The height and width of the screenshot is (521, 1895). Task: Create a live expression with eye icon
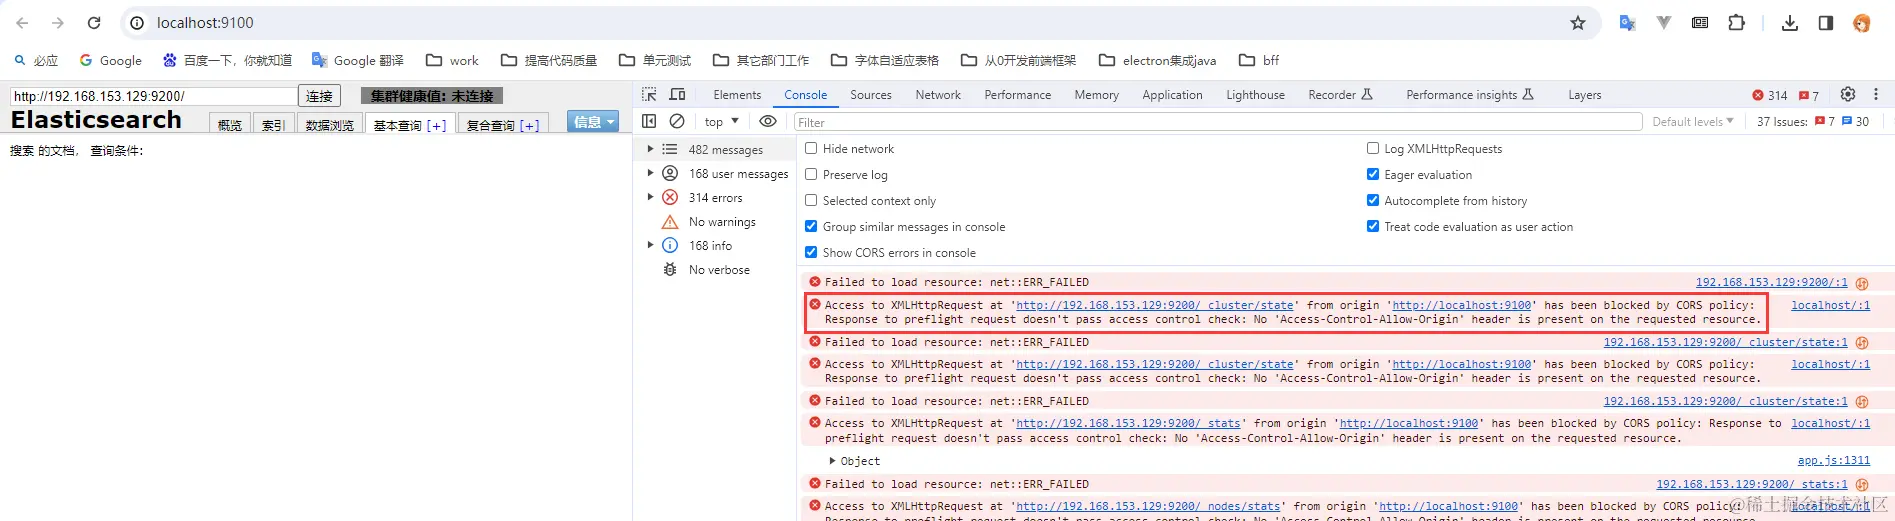[768, 121]
